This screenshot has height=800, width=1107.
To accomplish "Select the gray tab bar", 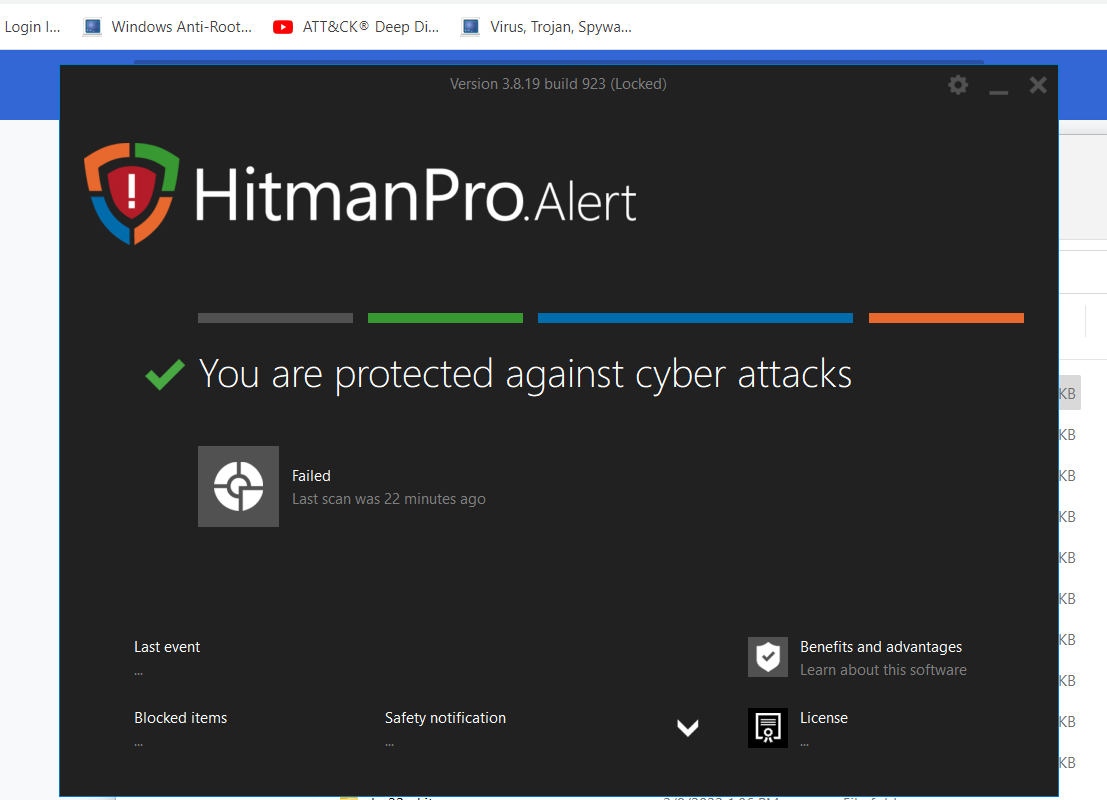I will click(275, 318).
